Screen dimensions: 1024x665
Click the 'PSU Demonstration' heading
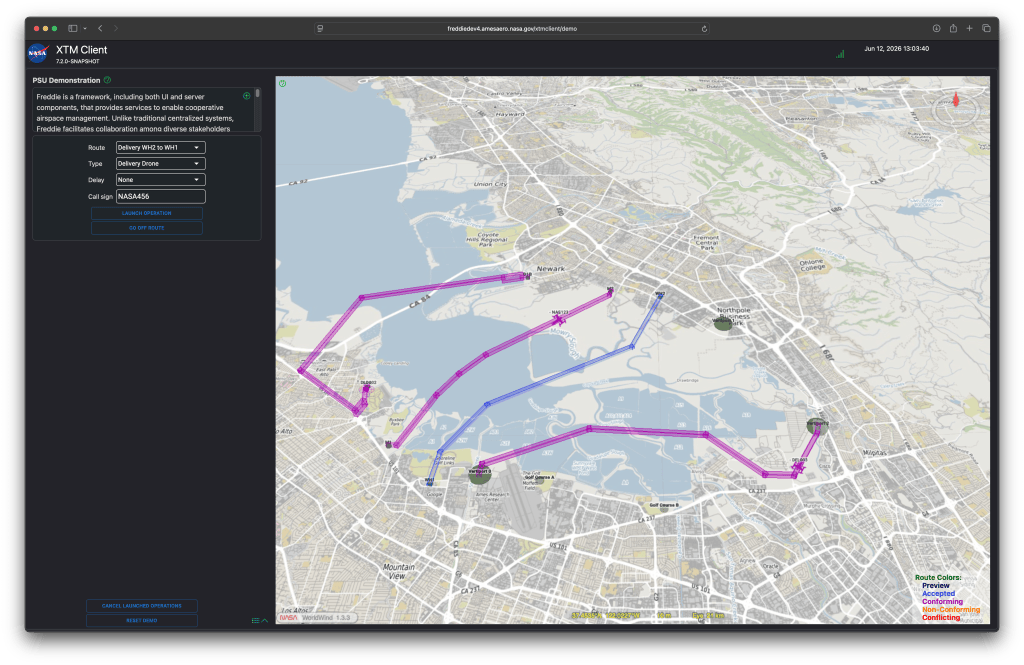point(67,80)
